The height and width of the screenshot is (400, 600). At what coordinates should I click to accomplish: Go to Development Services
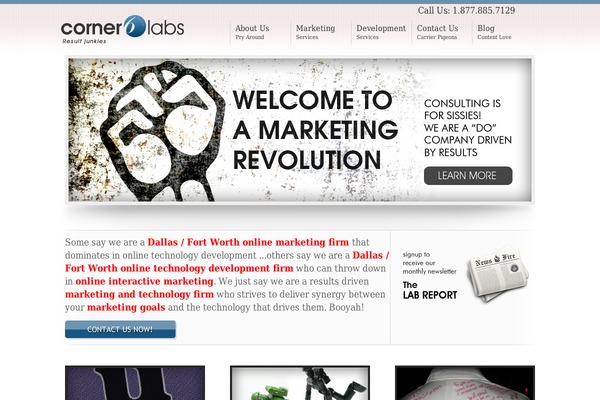coord(381,32)
